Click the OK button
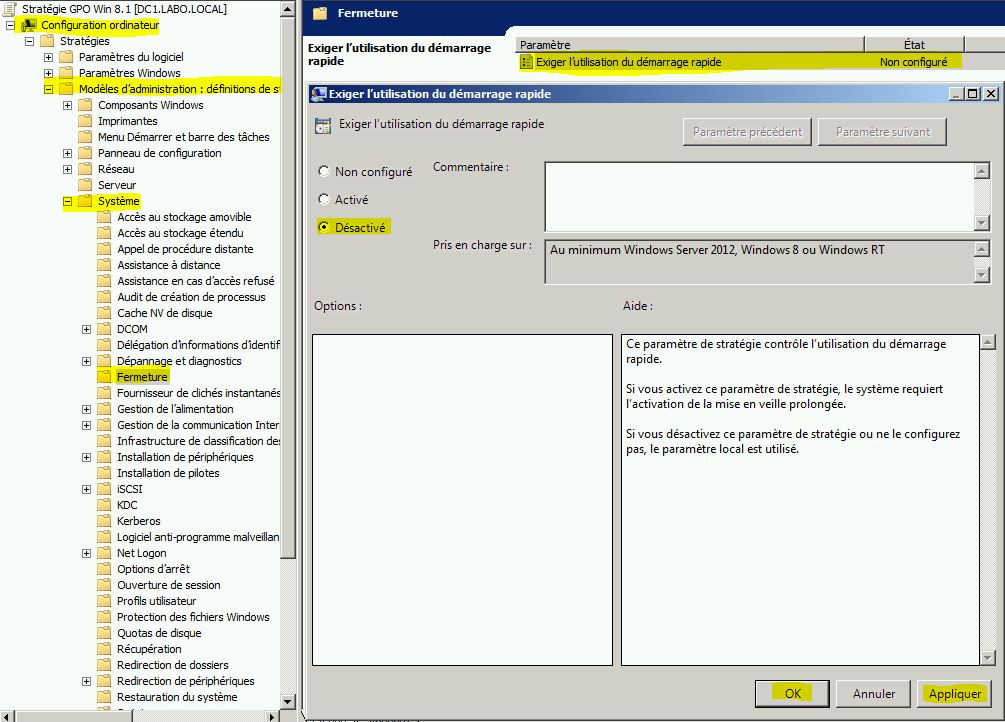Screen dimensions: 1005x722 791,693
